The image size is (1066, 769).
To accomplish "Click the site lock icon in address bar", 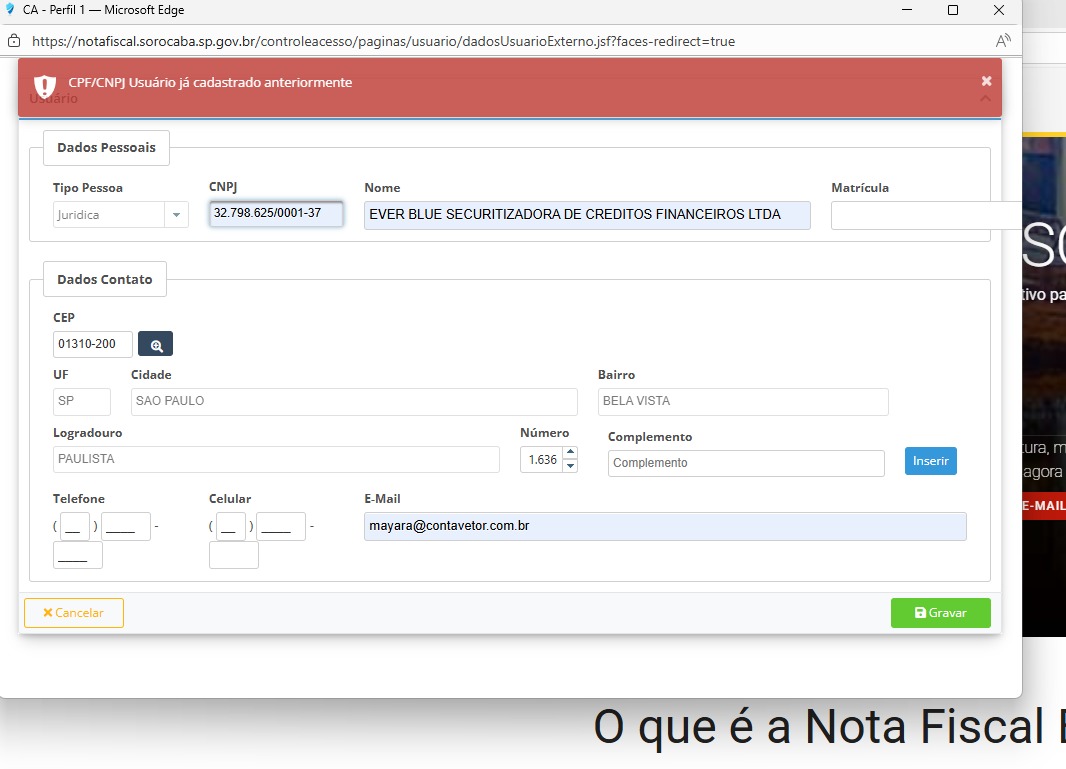I will [x=14, y=41].
